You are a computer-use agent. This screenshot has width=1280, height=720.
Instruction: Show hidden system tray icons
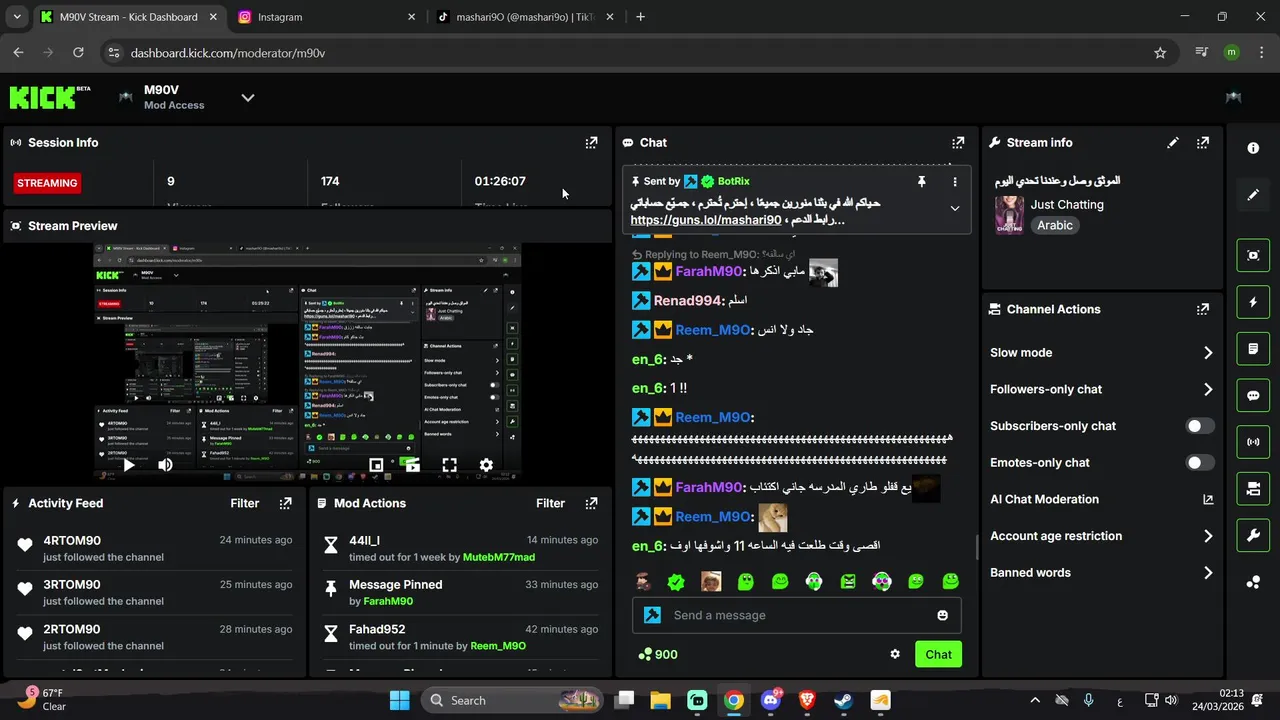pyautogui.click(x=1035, y=700)
